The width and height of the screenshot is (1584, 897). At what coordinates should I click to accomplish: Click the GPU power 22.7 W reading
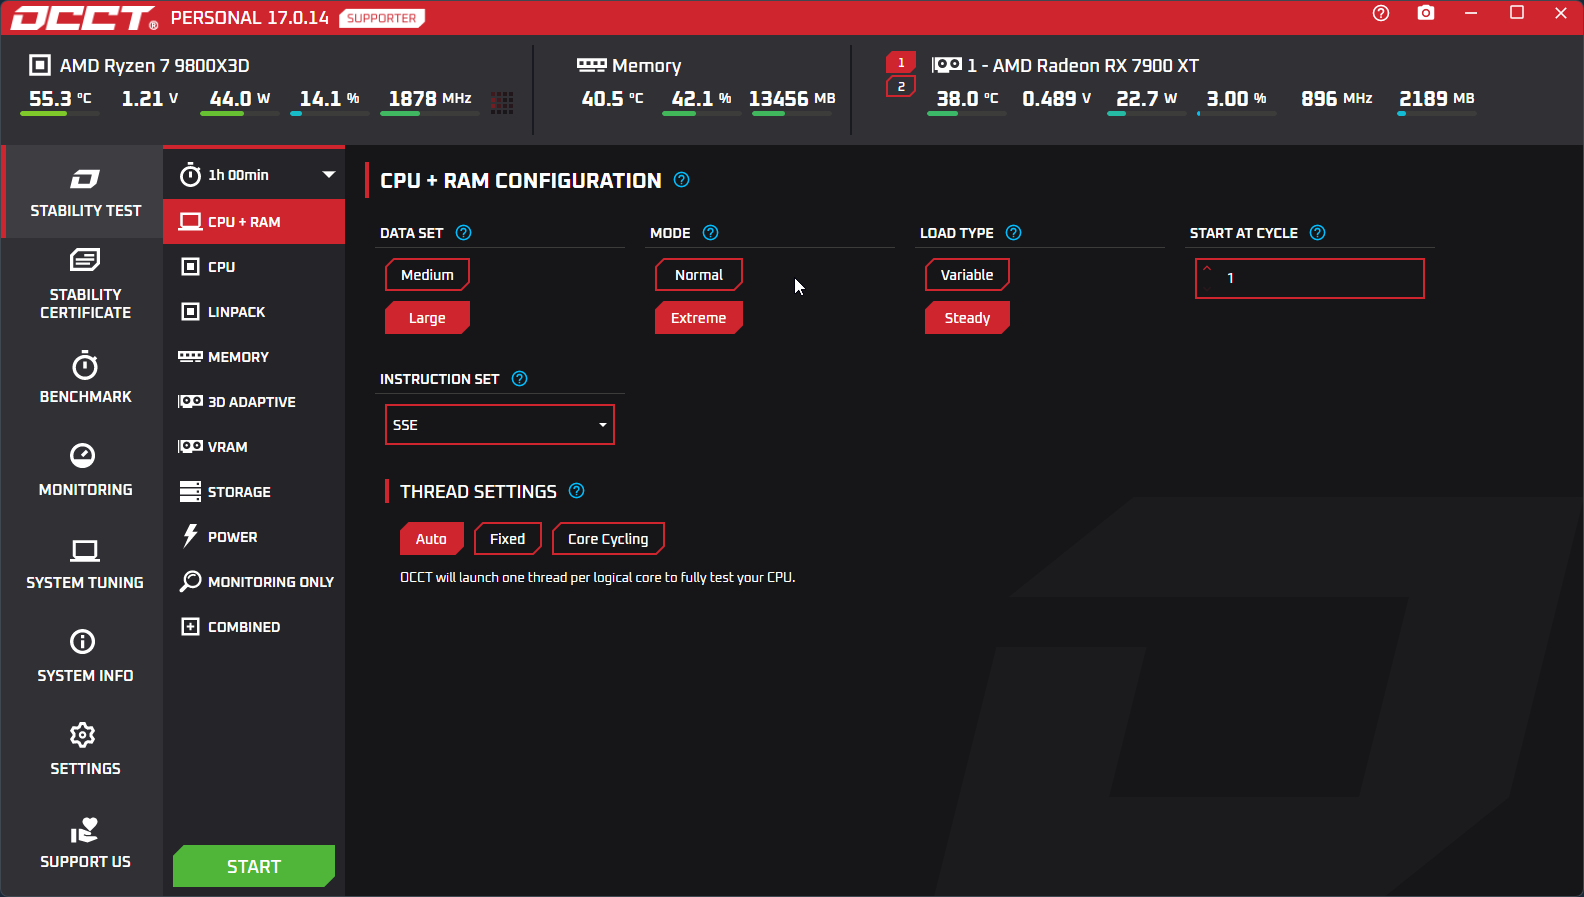(x=1146, y=99)
